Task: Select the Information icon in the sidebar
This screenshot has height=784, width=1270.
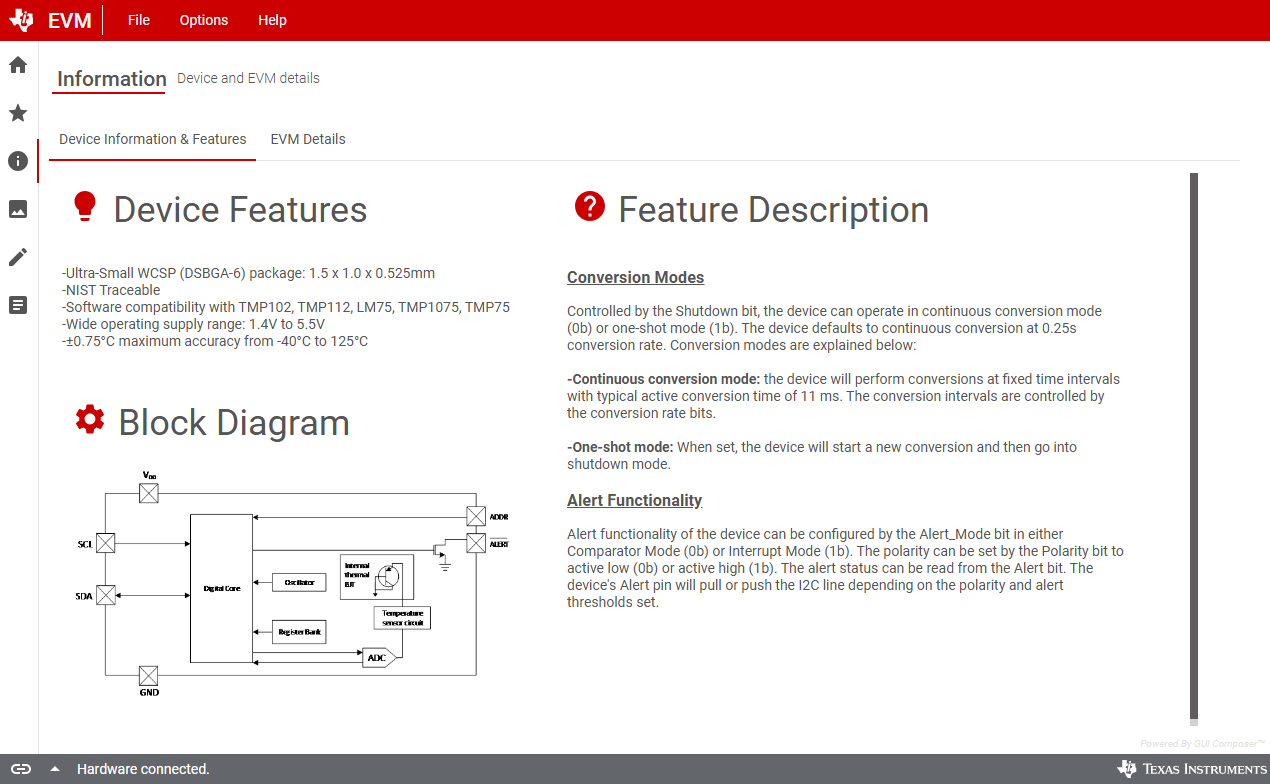Action: (17, 161)
